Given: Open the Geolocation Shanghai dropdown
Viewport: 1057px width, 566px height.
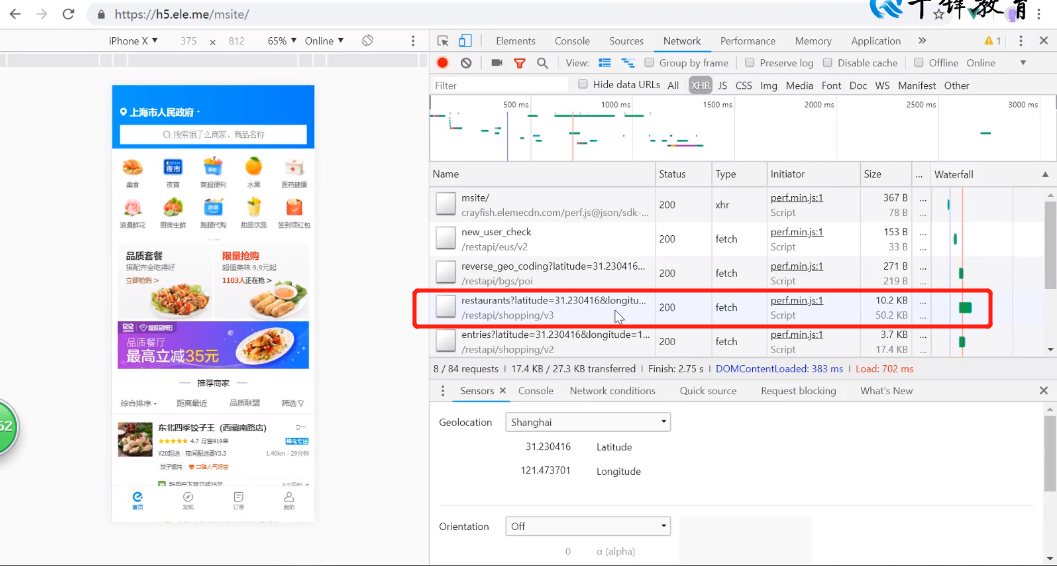Looking at the screenshot, I should pos(588,422).
